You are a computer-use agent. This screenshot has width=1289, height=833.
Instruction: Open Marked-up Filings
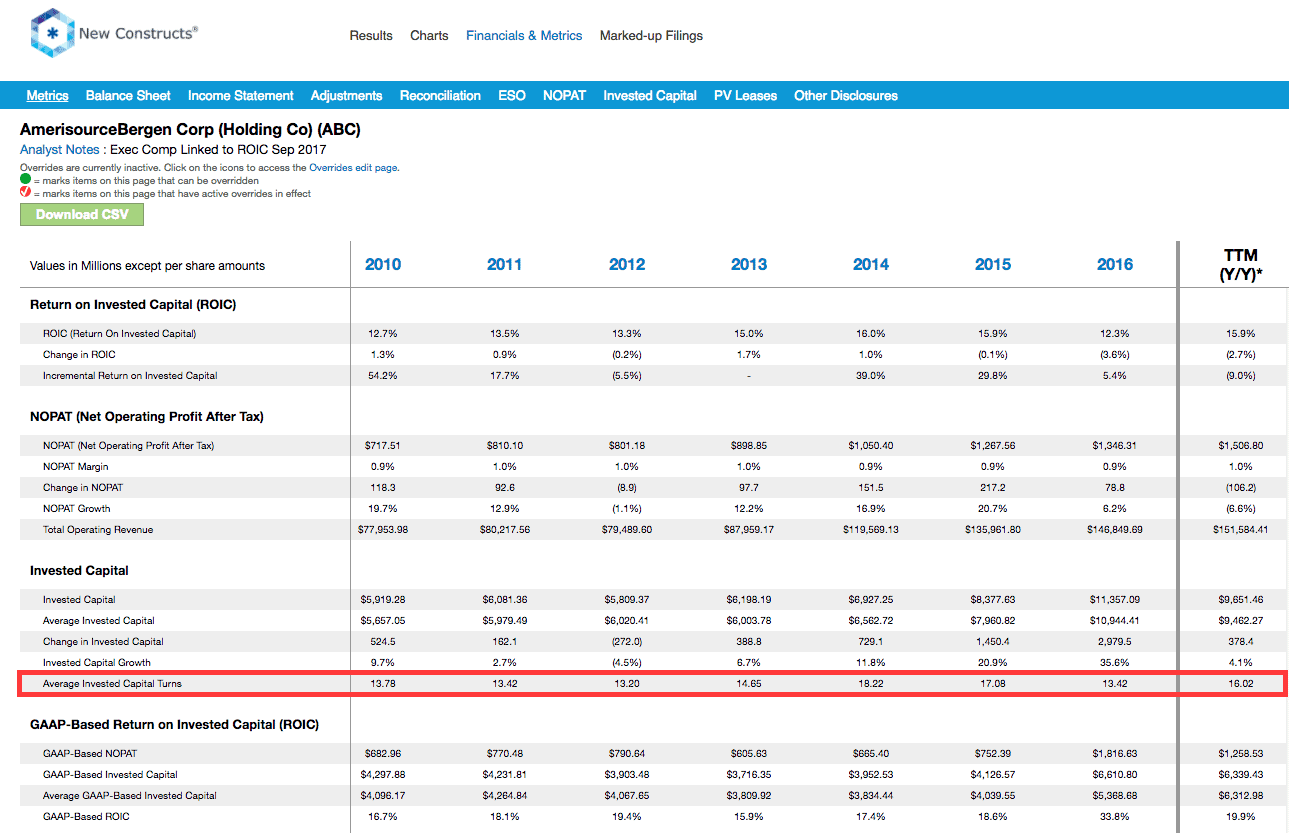(x=651, y=35)
